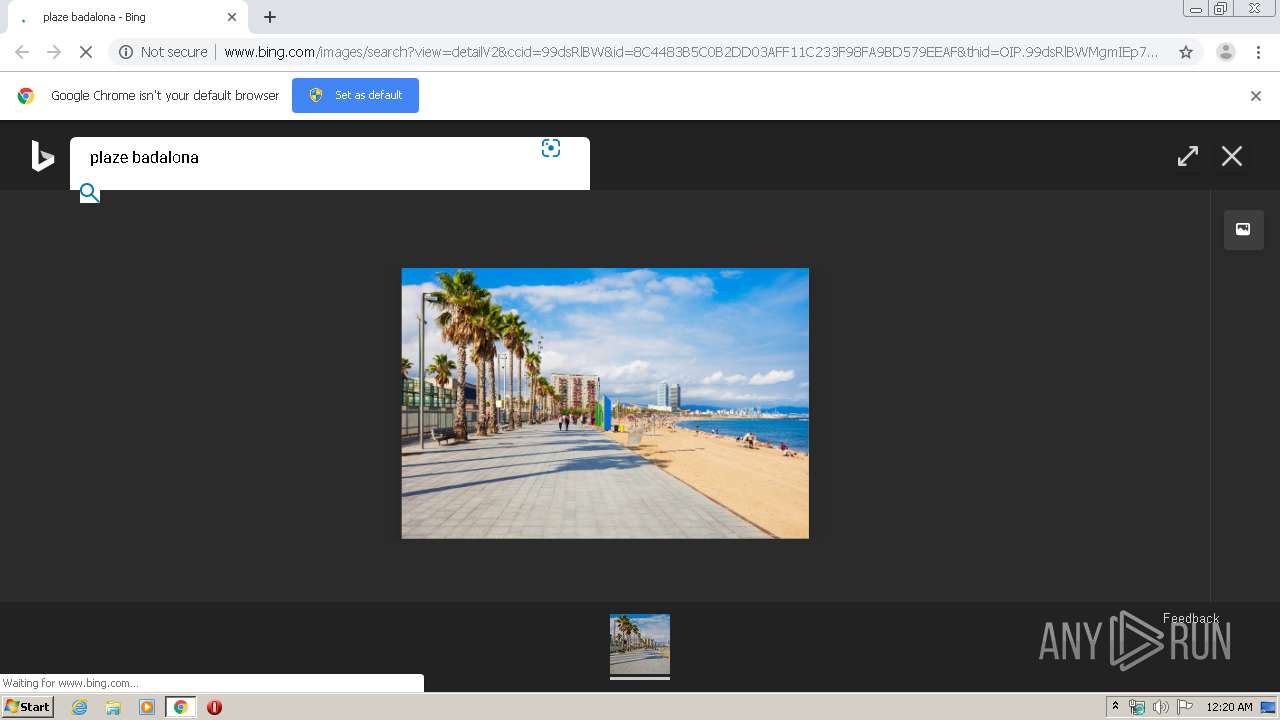The width and height of the screenshot is (1280, 720).
Task: Close the Bing image detail view
Action: click(x=1232, y=156)
